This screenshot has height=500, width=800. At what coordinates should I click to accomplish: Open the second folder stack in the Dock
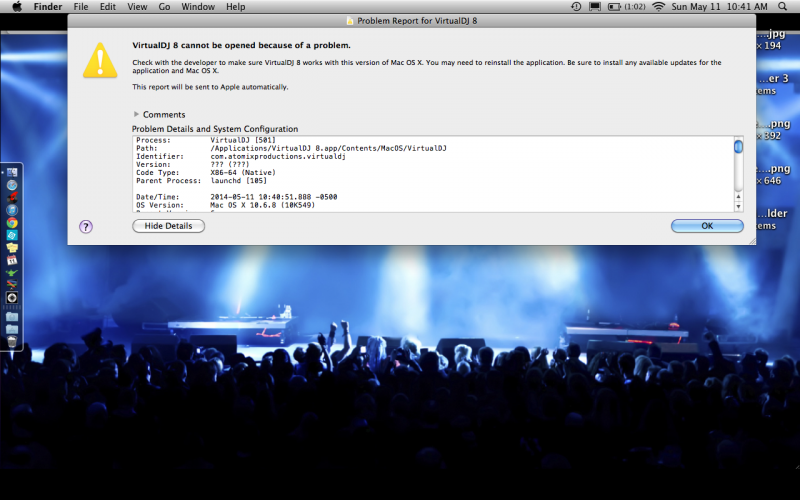point(12,329)
